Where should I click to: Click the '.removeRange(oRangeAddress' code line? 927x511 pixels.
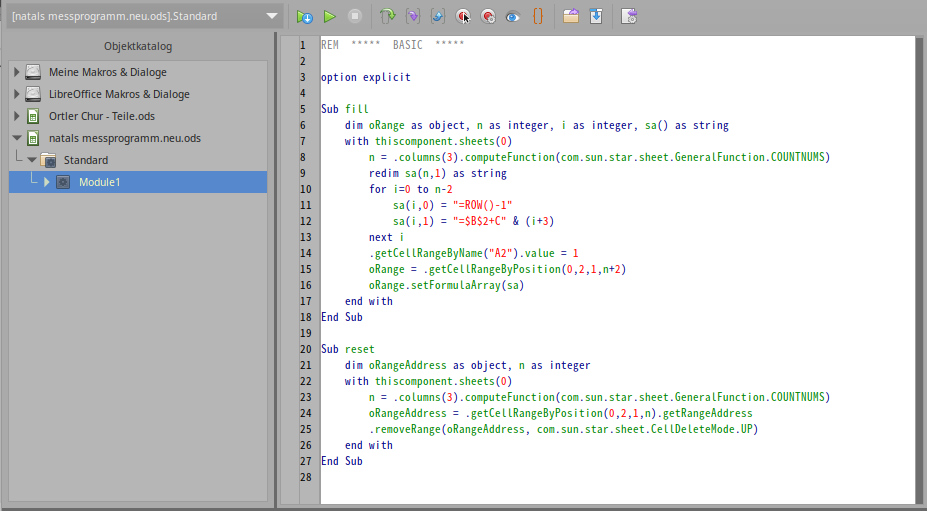(563, 429)
